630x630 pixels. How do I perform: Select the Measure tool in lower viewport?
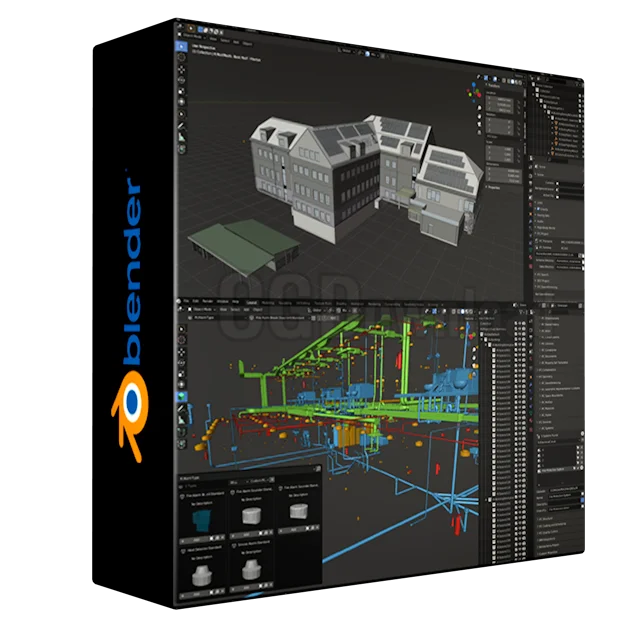pyautogui.click(x=182, y=420)
